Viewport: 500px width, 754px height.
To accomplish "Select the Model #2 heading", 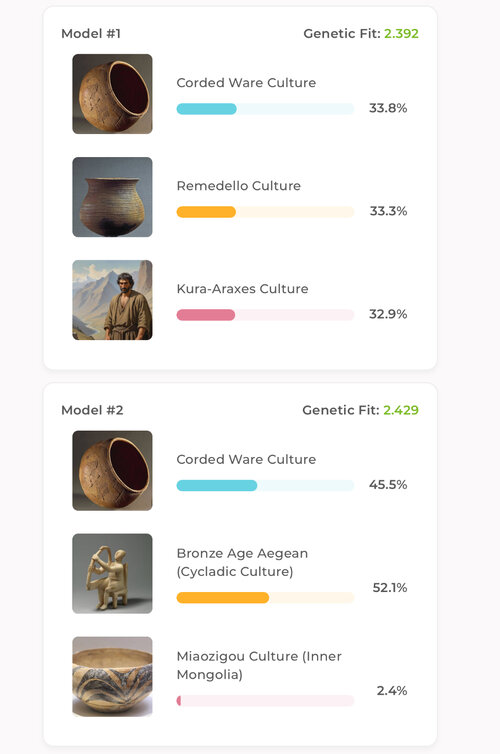I will click(x=92, y=410).
